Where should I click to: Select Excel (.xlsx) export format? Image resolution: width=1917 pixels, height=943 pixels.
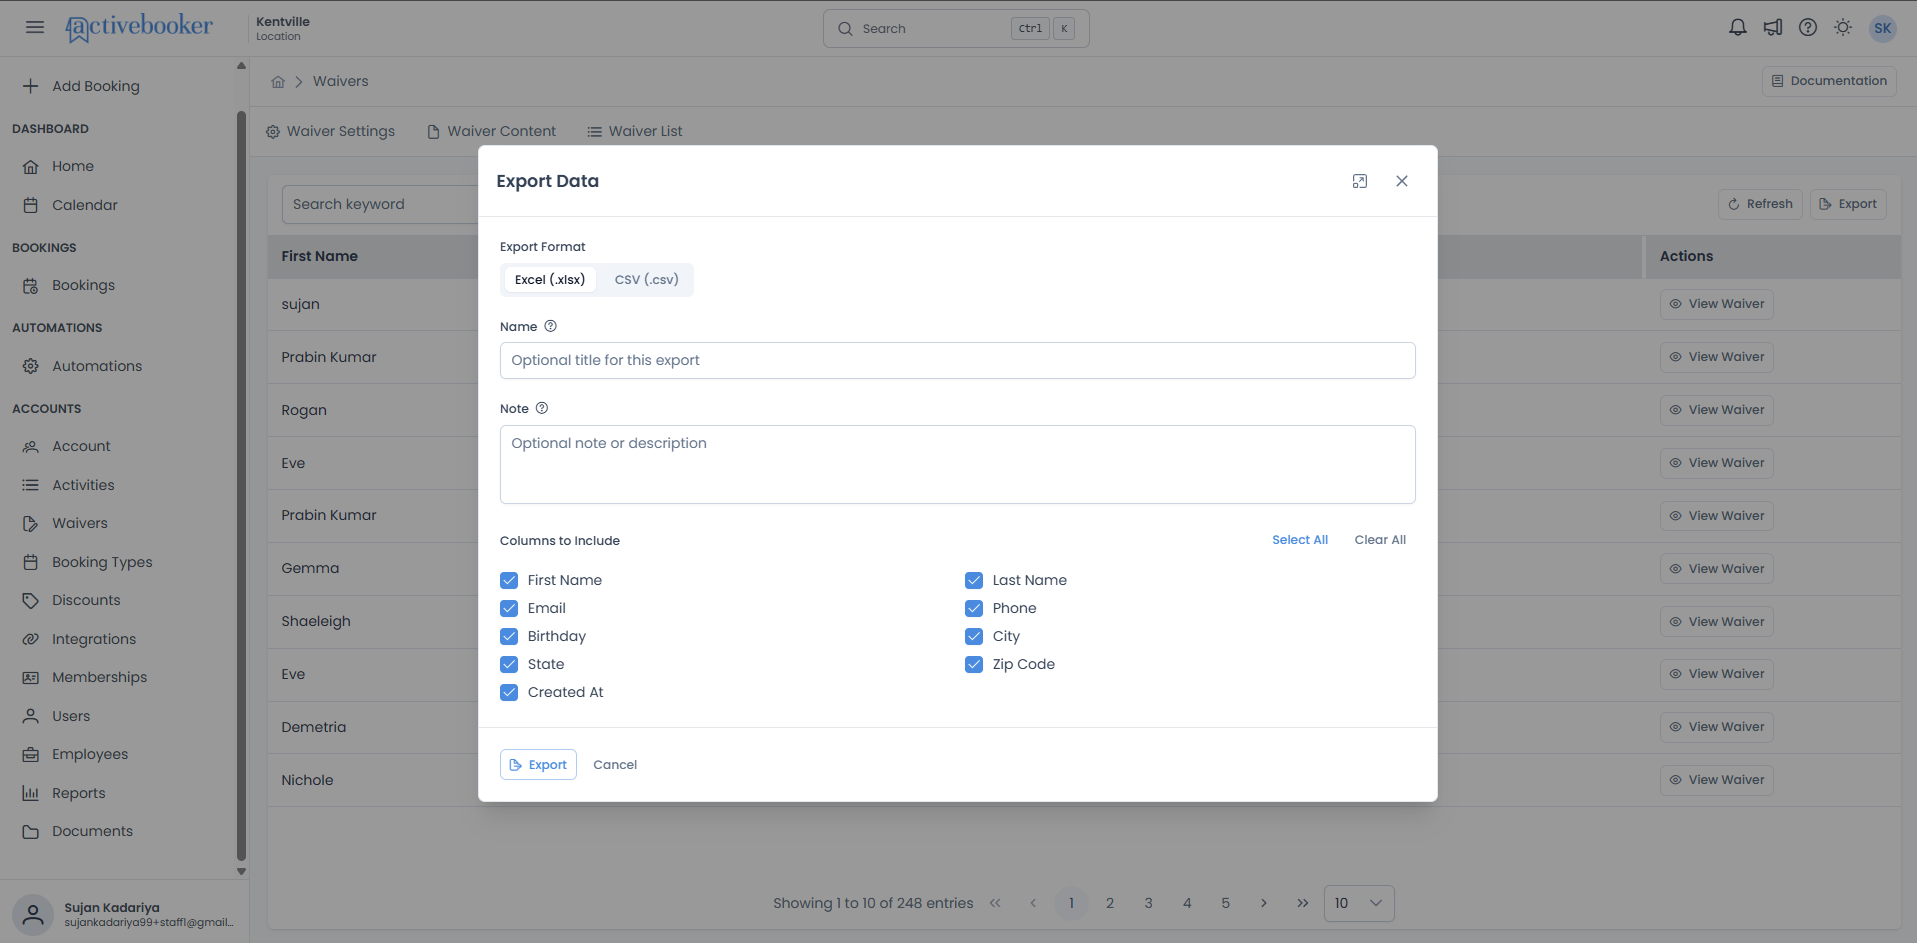pos(550,280)
